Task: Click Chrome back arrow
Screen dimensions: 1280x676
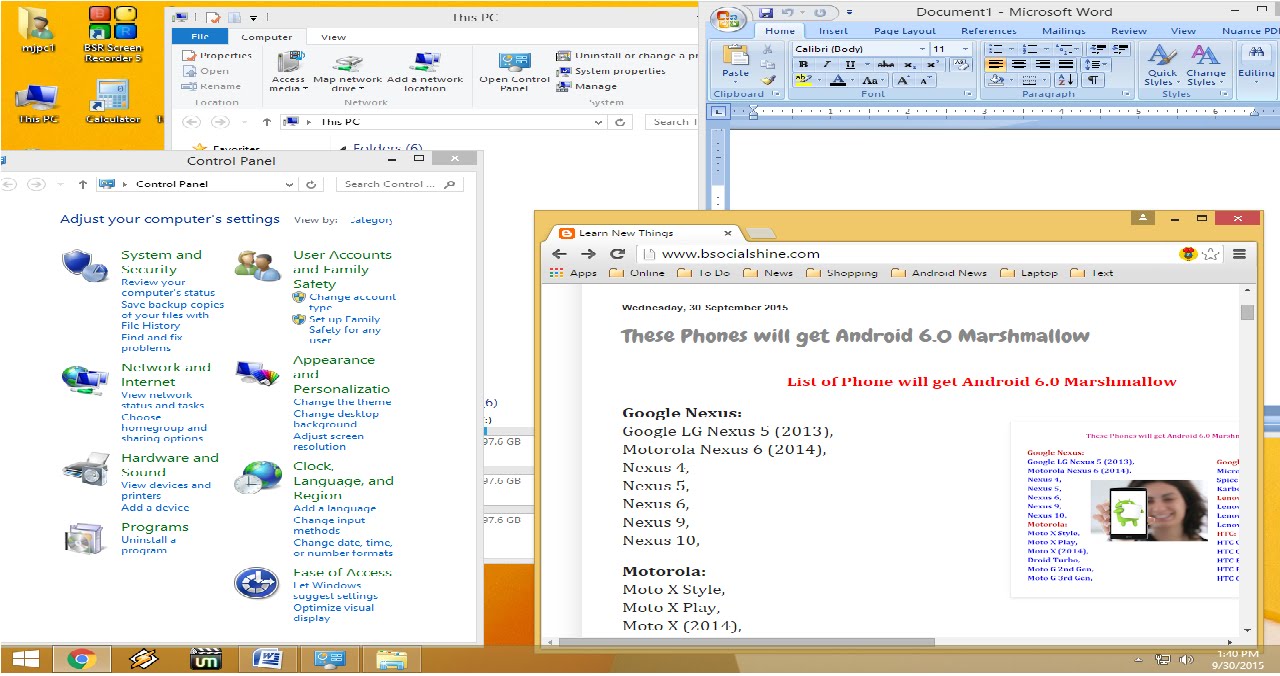Action: (559, 254)
